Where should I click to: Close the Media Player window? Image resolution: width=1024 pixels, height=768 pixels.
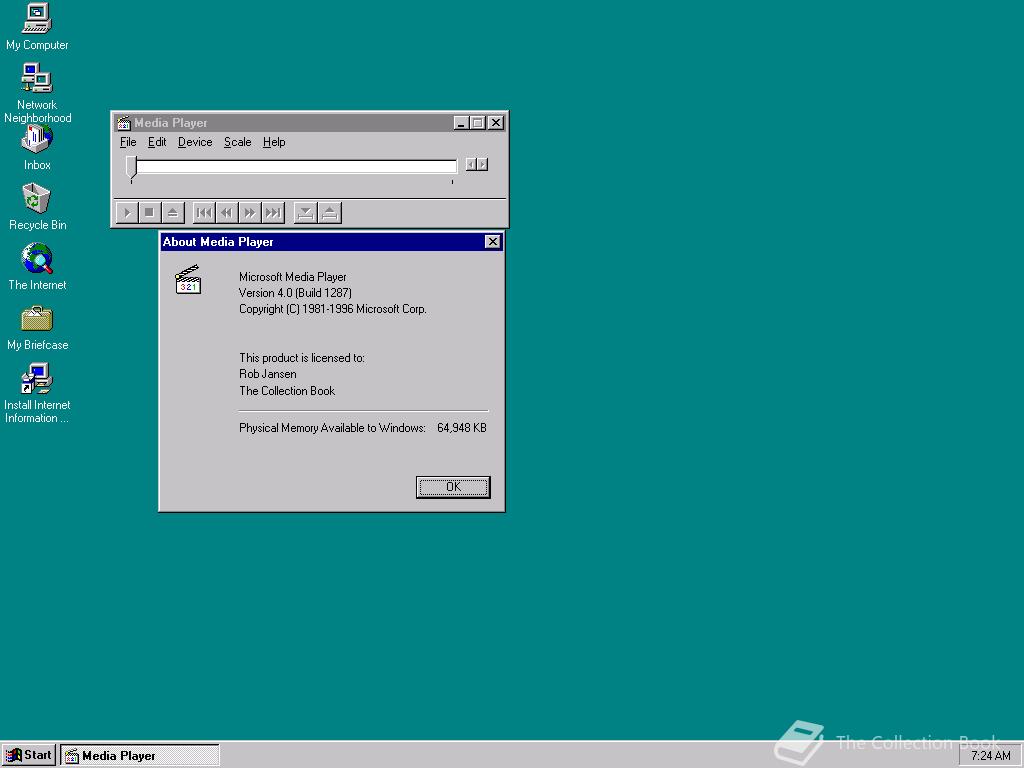(496, 123)
